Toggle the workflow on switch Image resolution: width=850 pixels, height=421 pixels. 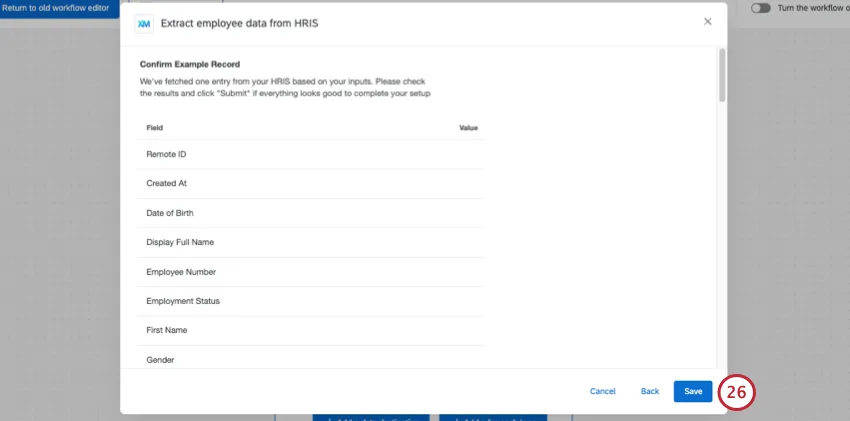pos(761,9)
